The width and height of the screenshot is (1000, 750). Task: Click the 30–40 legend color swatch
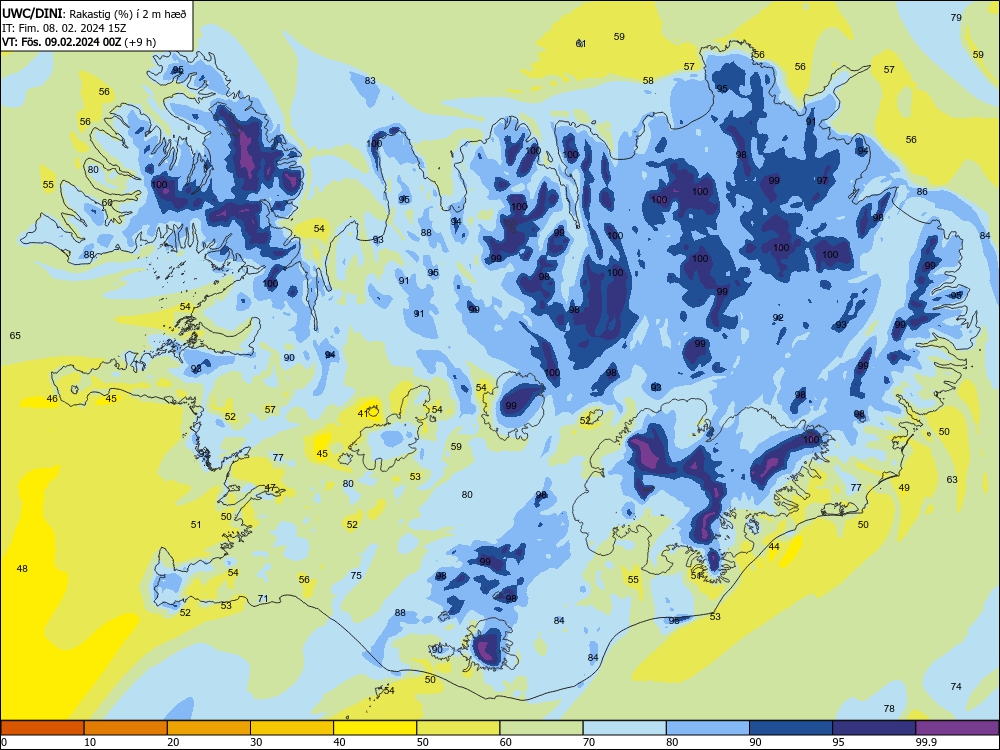tap(292, 728)
